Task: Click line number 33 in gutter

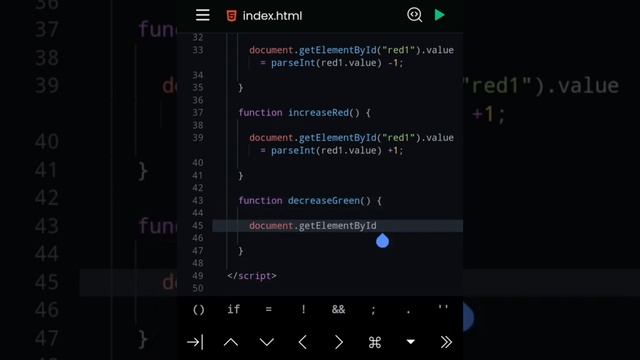Action: tap(198, 50)
